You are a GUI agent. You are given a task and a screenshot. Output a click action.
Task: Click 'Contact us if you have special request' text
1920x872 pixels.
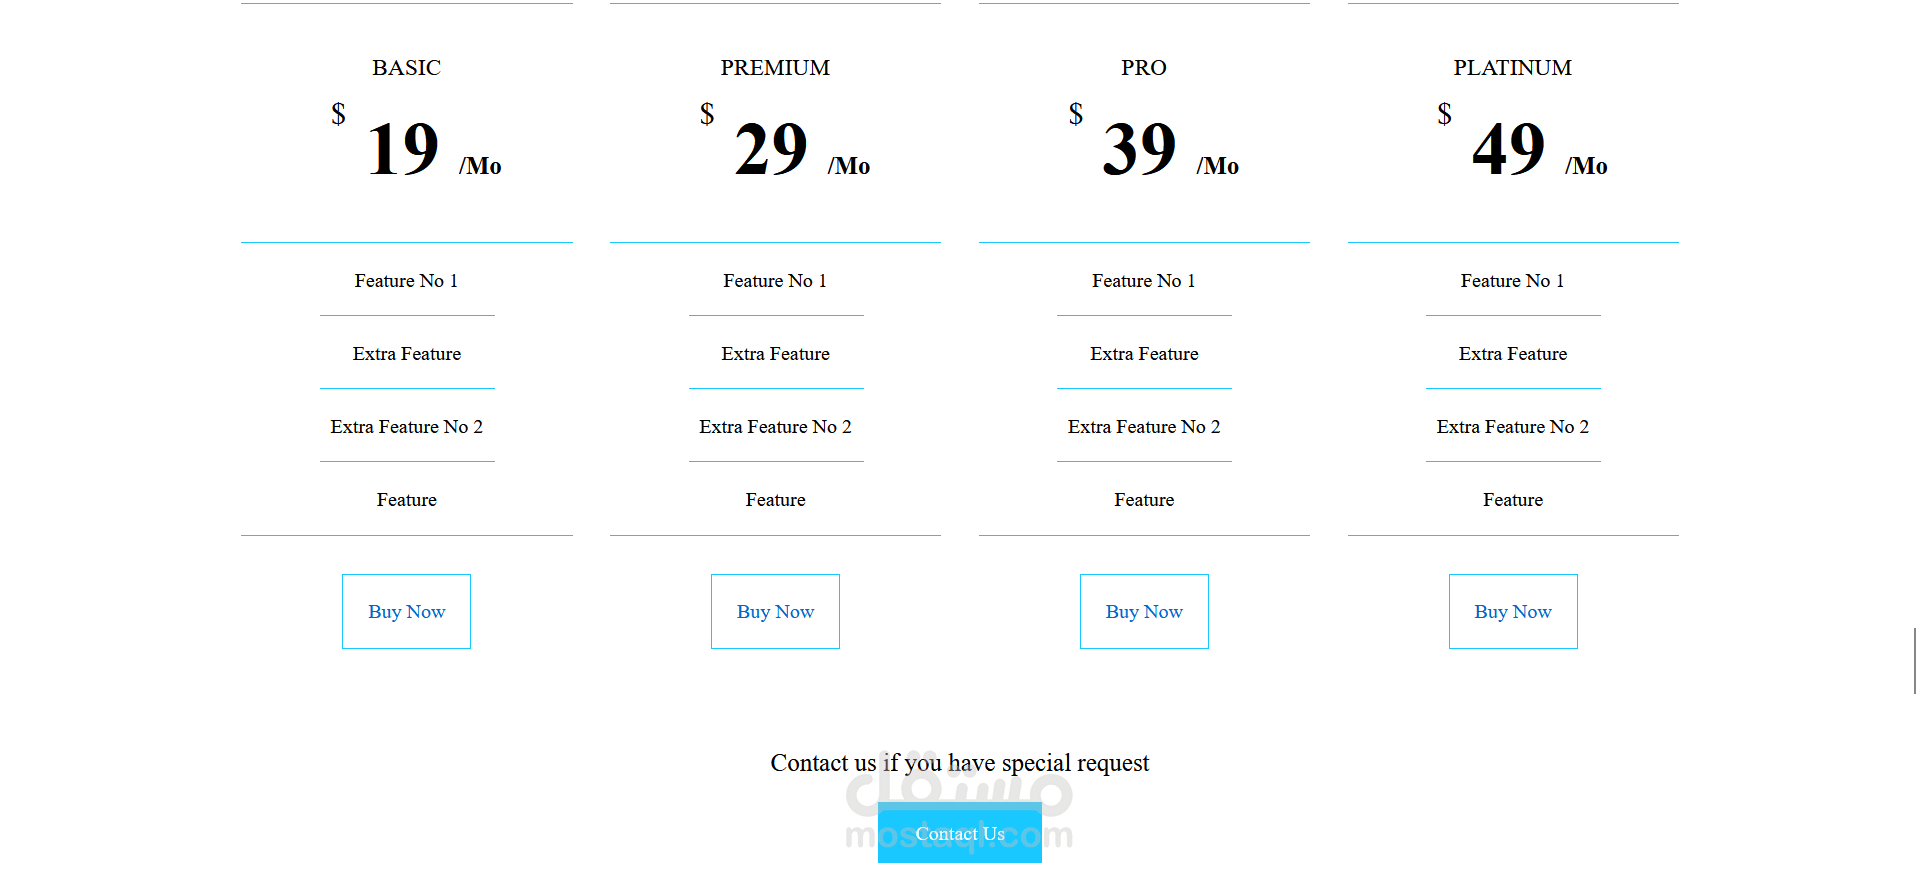click(959, 763)
